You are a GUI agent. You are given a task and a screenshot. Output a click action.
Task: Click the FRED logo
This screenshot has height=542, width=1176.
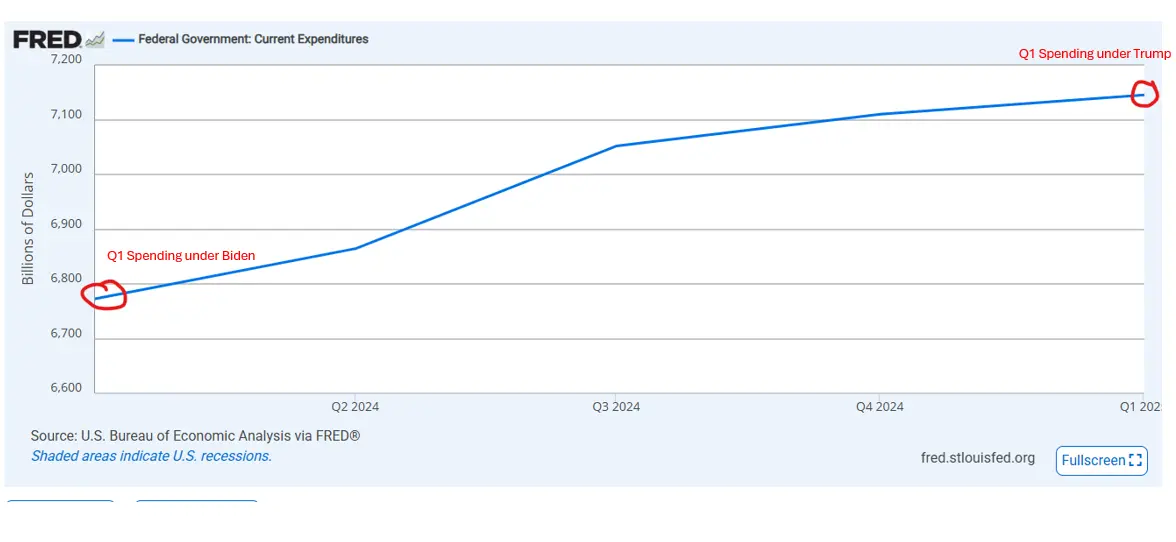(x=46, y=40)
